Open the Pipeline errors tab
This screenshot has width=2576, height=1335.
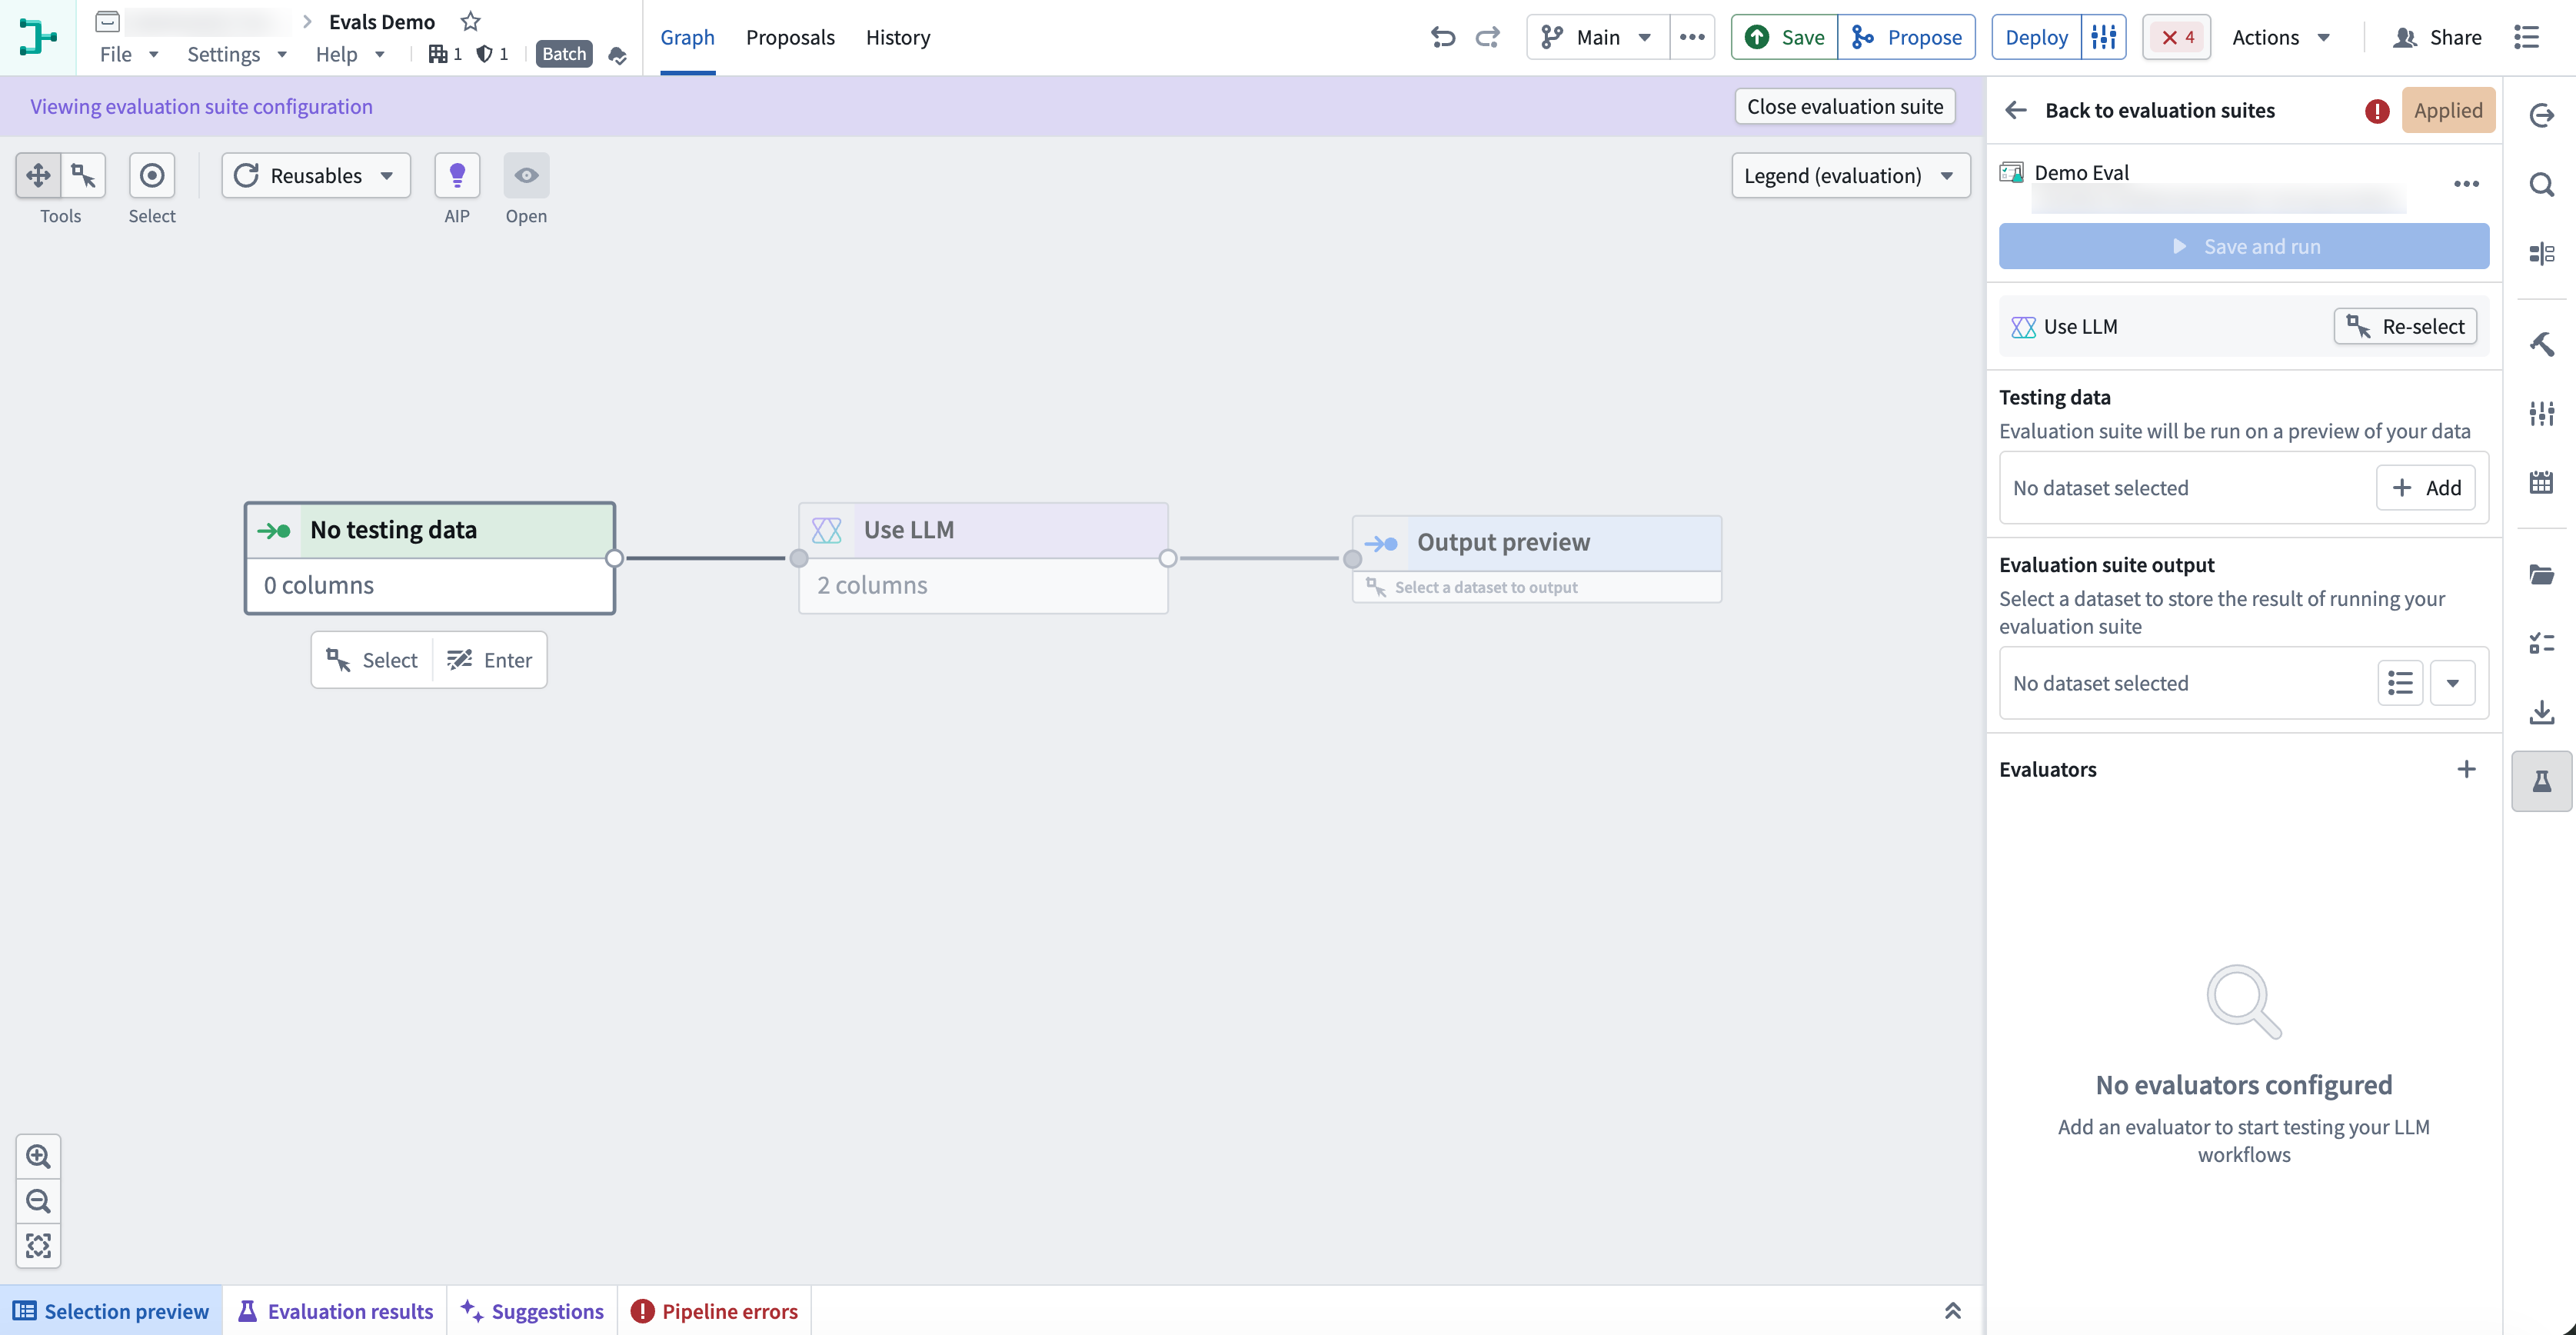[x=714, y=1310]
